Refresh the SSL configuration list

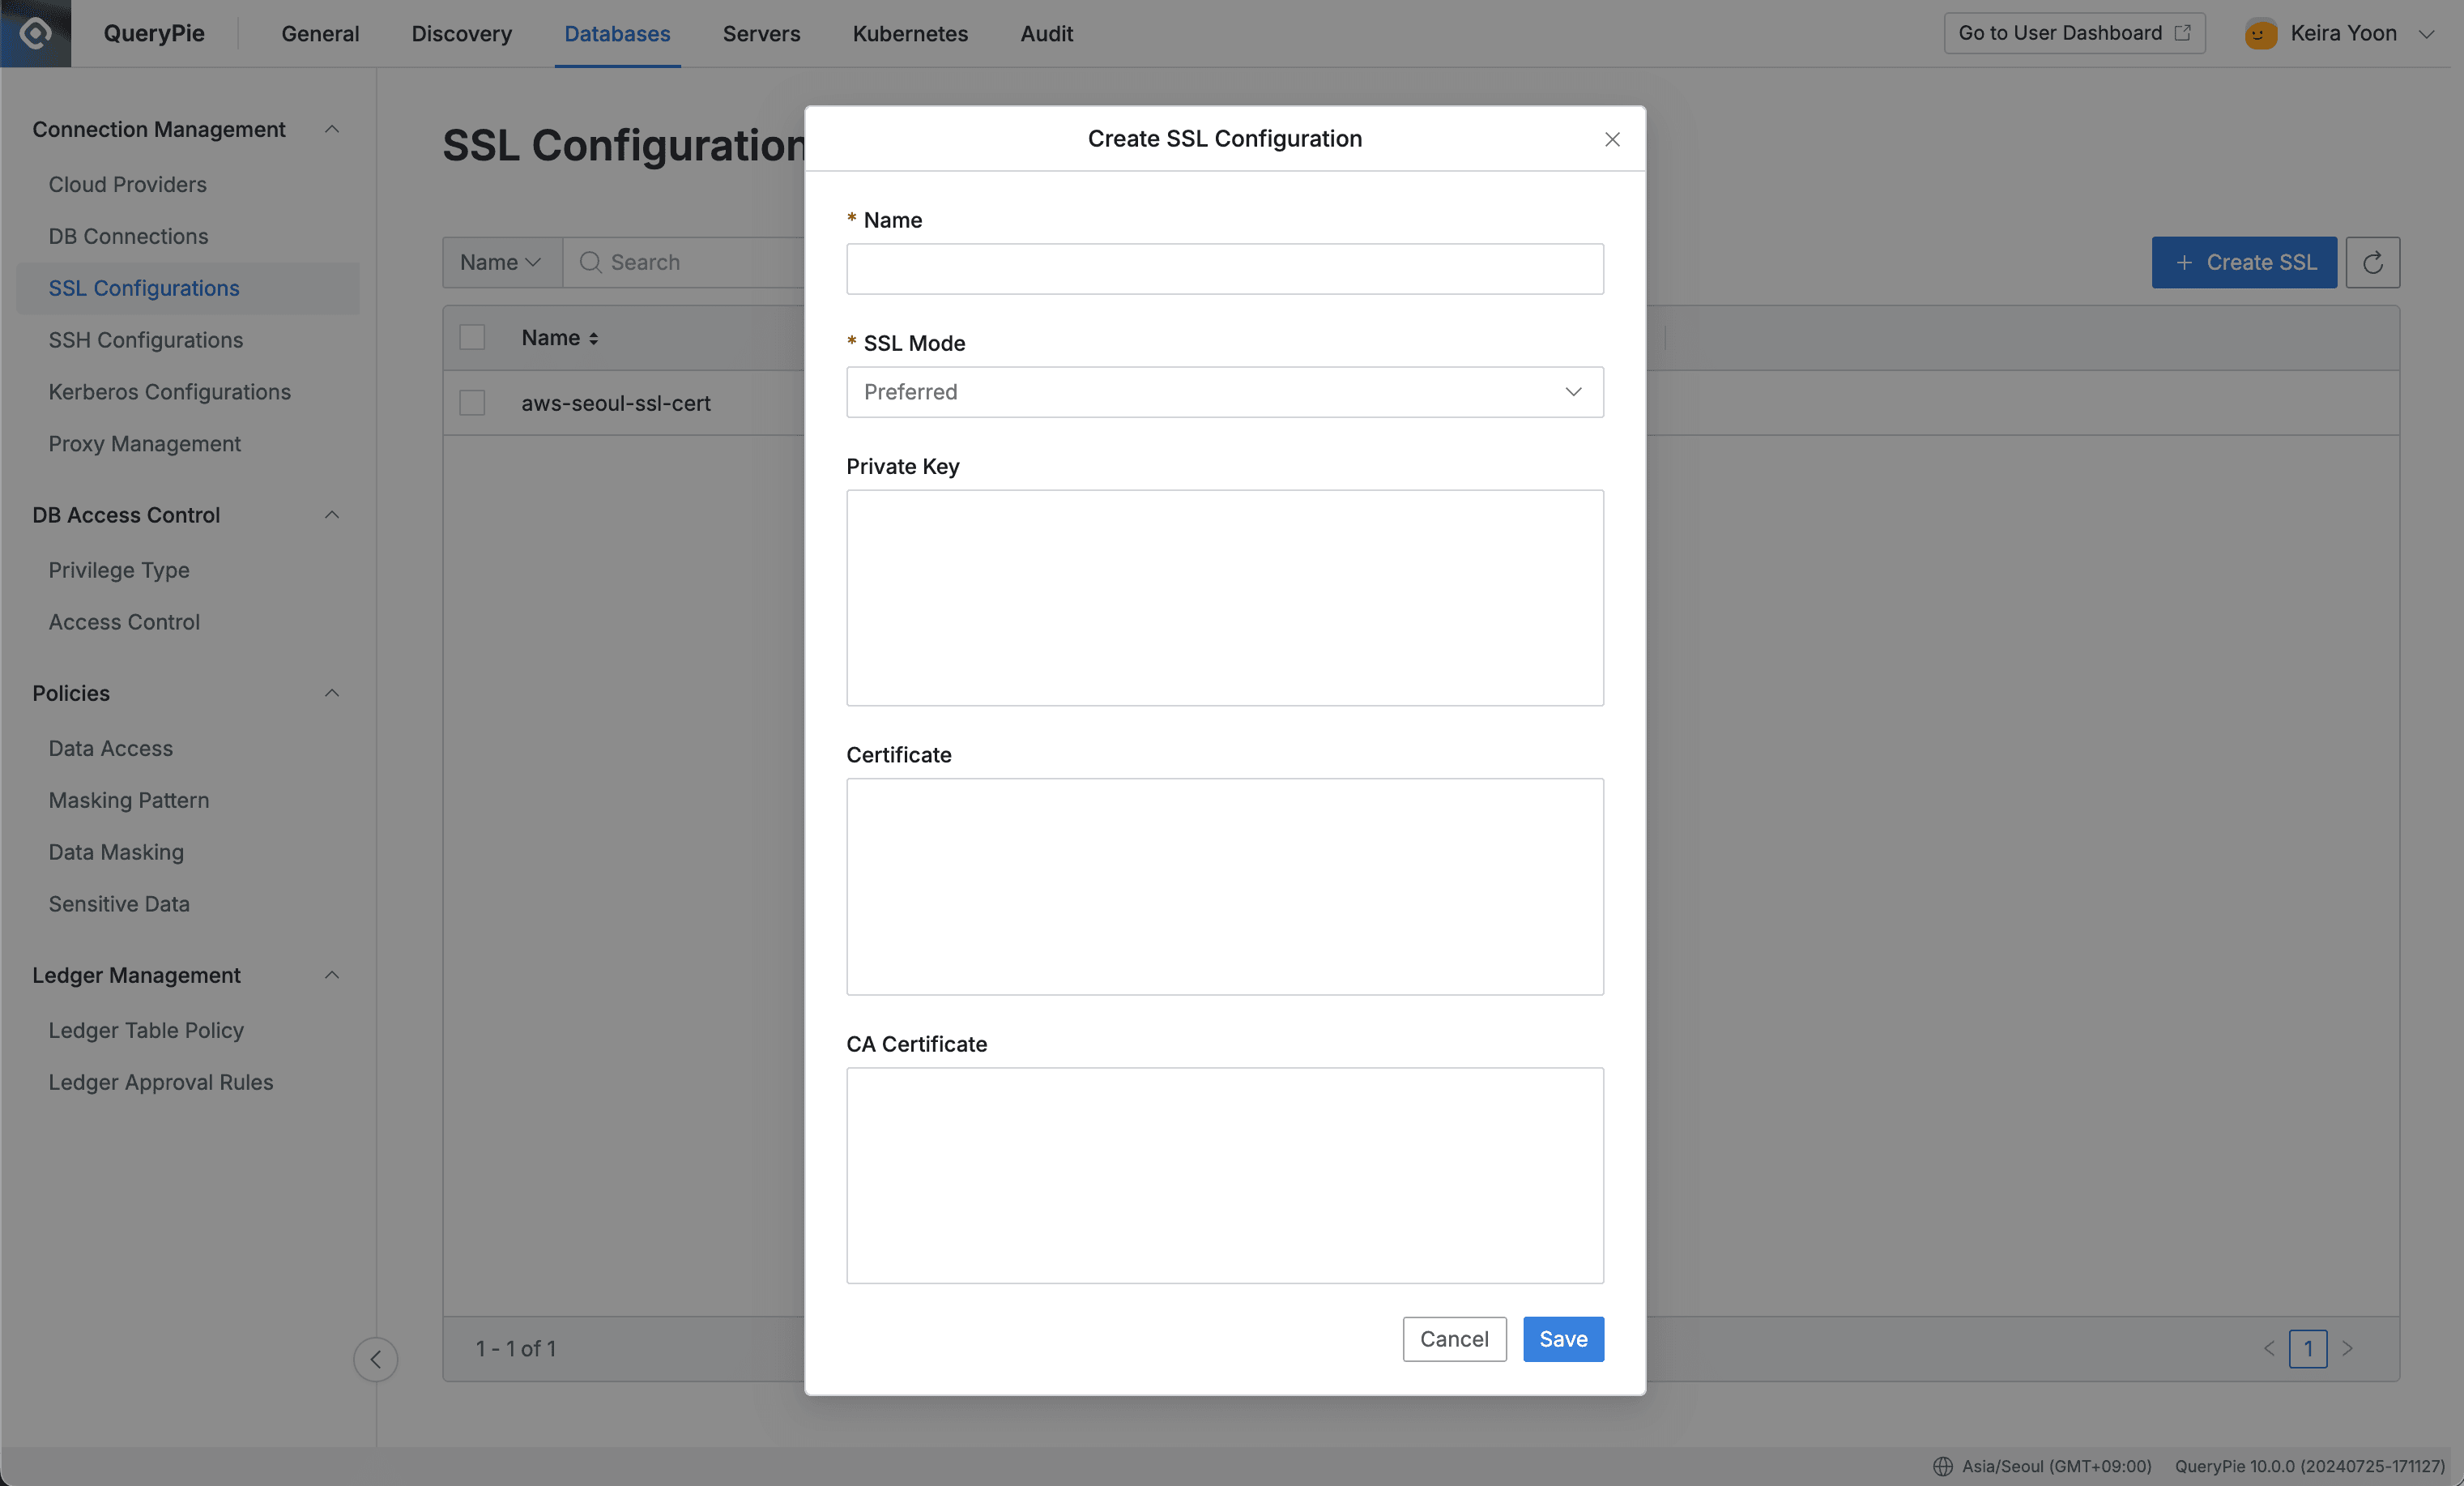2373,262
